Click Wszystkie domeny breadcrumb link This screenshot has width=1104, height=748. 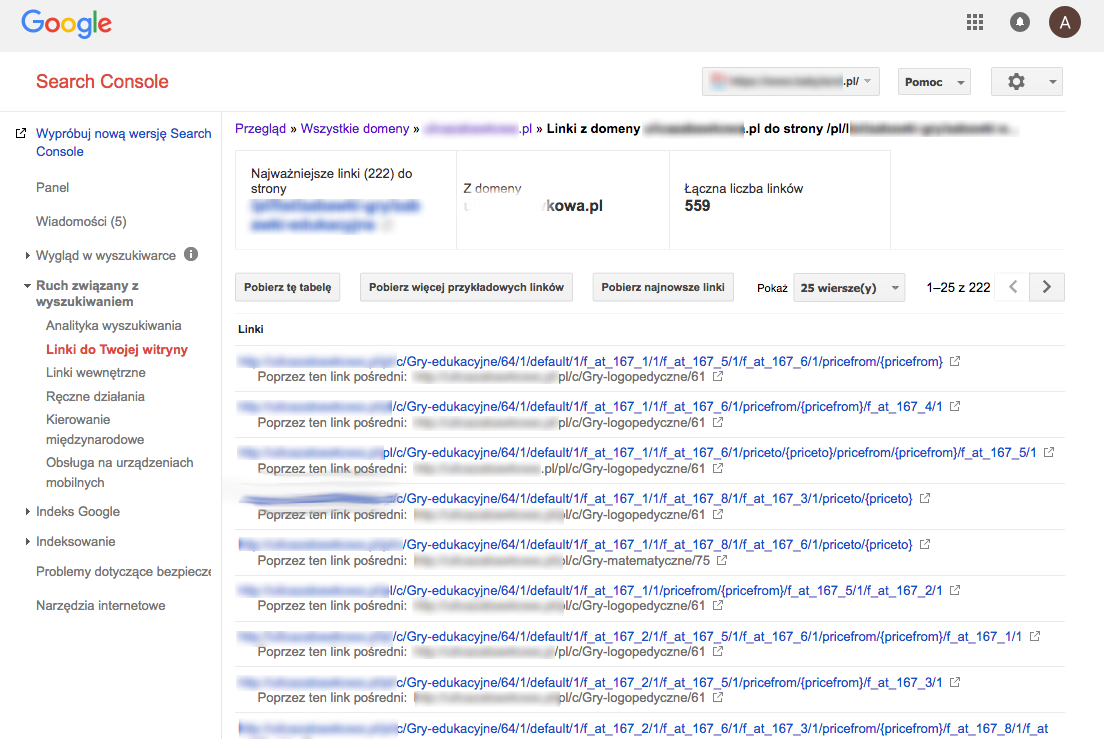point(355,128)
